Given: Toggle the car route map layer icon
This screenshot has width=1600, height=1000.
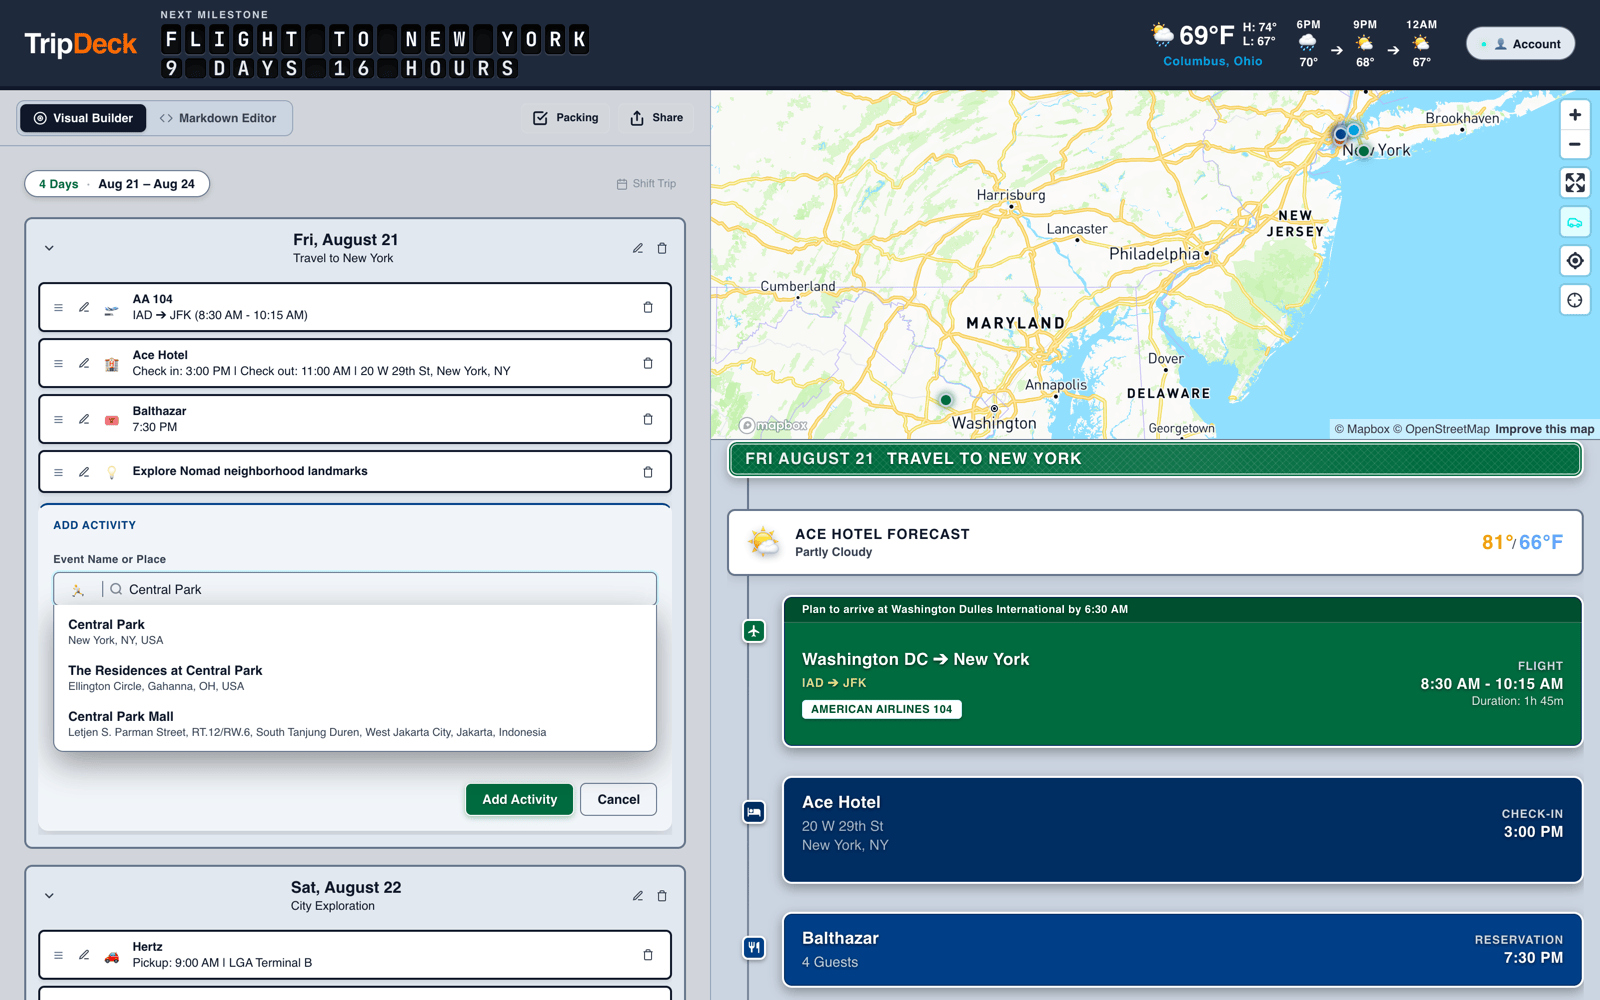Looking at the screenshot, I should click(x=1575, y=222).
